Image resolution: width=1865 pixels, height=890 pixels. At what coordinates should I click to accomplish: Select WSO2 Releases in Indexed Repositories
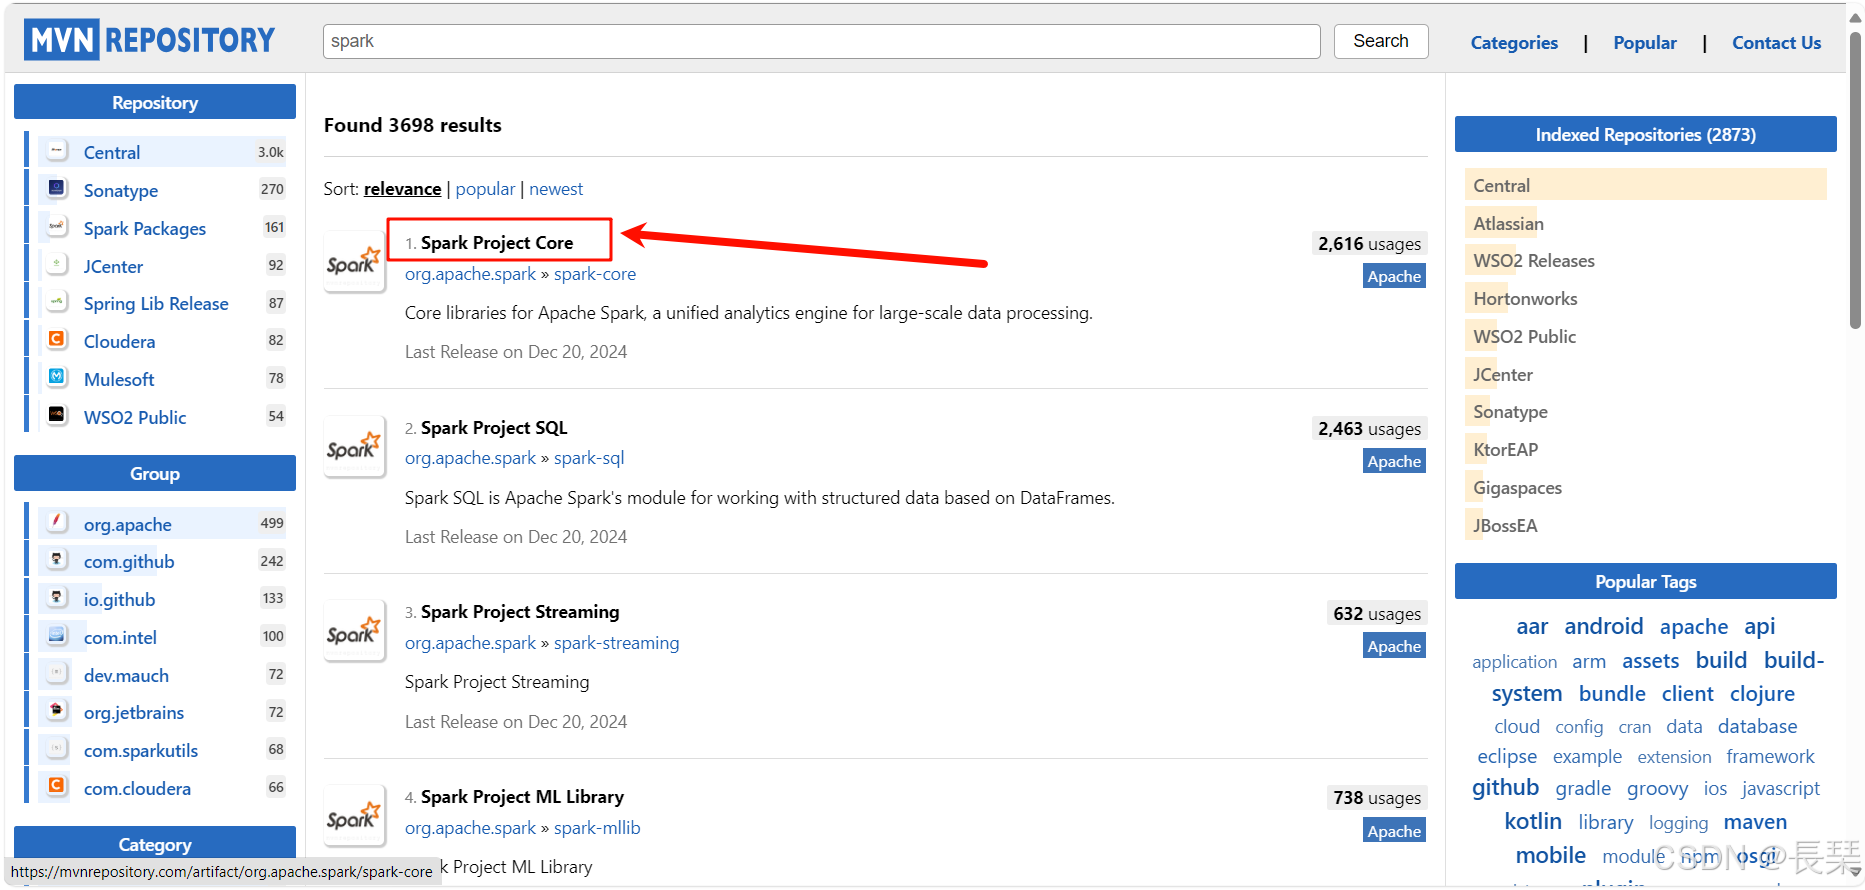[1534, 261]
